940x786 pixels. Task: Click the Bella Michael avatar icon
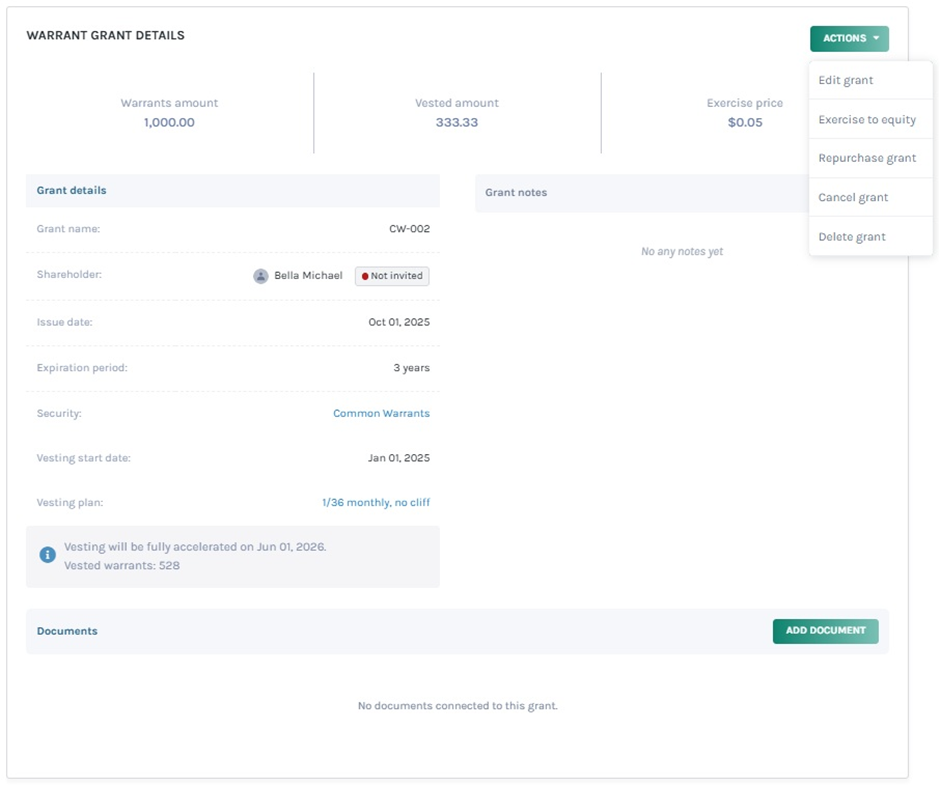coord(260,276)
